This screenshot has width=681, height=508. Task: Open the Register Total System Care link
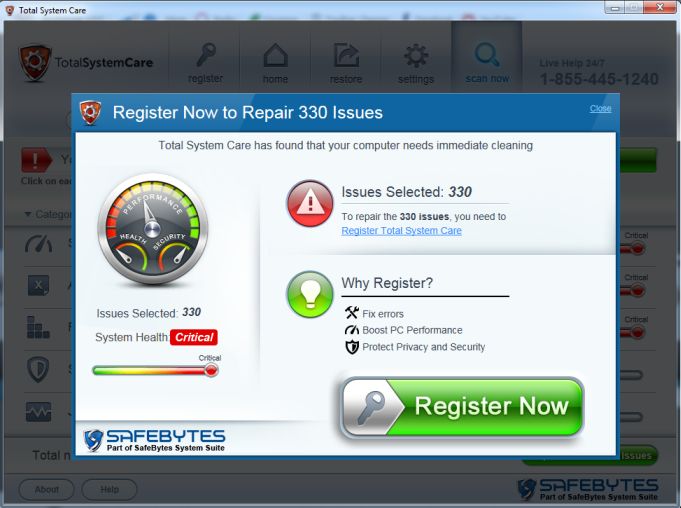click(401, 231)
